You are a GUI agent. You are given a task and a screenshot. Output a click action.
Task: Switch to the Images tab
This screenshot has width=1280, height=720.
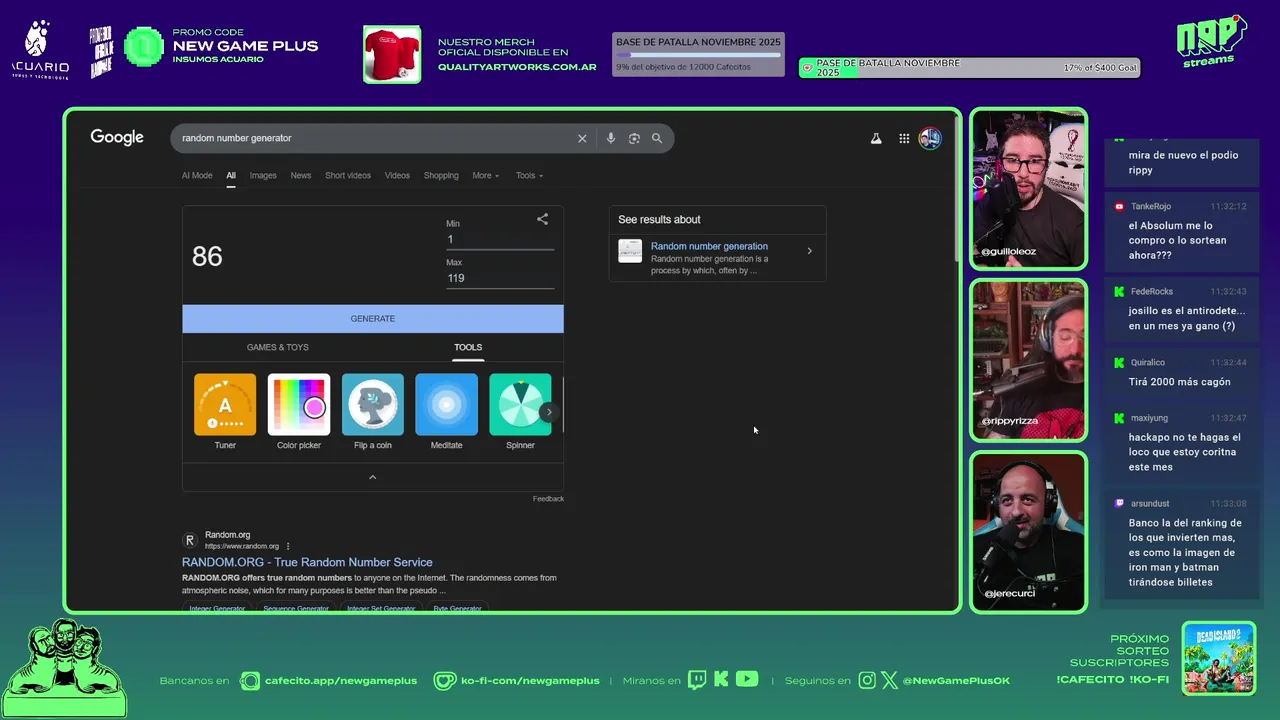tap(263, 176)
